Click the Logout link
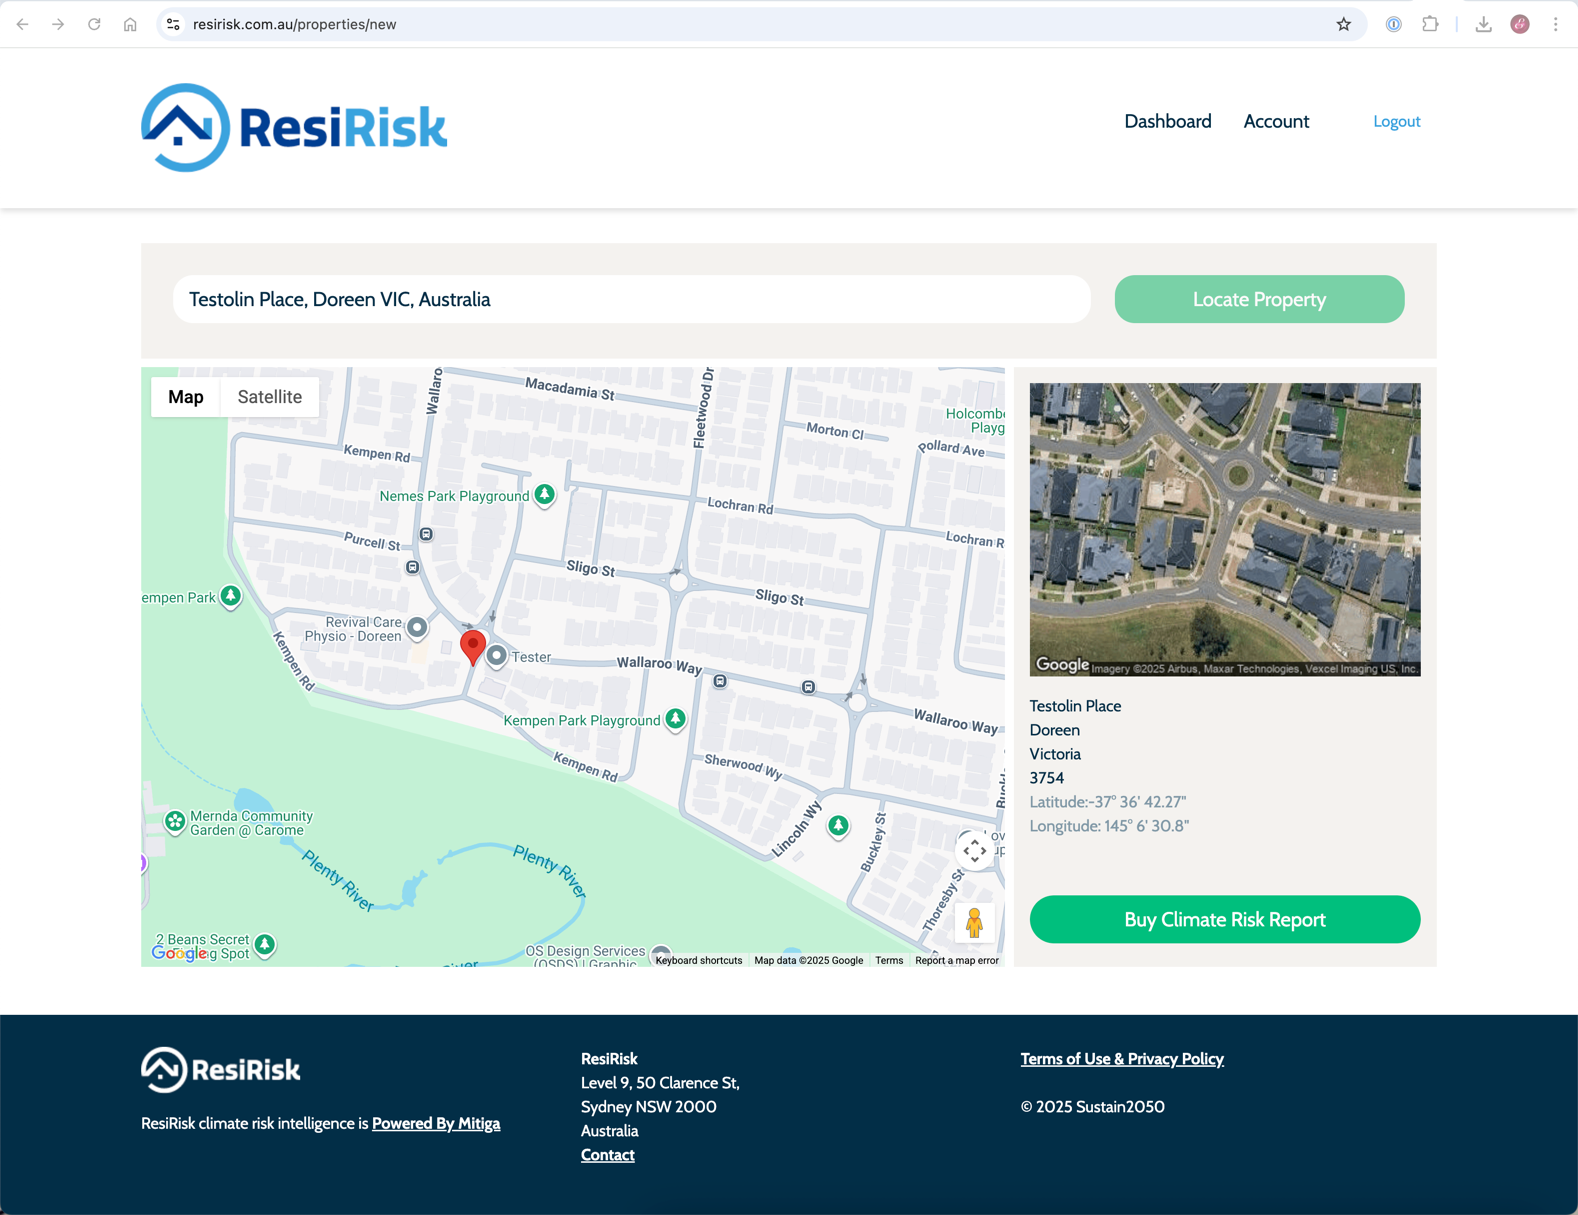The image size is (1578, 1215). [1396, 121]
